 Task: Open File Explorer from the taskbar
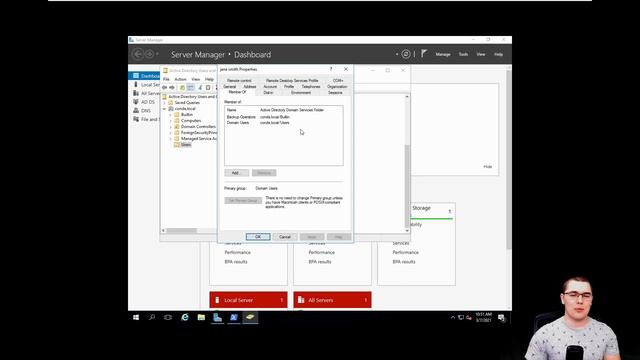point(201,317)
